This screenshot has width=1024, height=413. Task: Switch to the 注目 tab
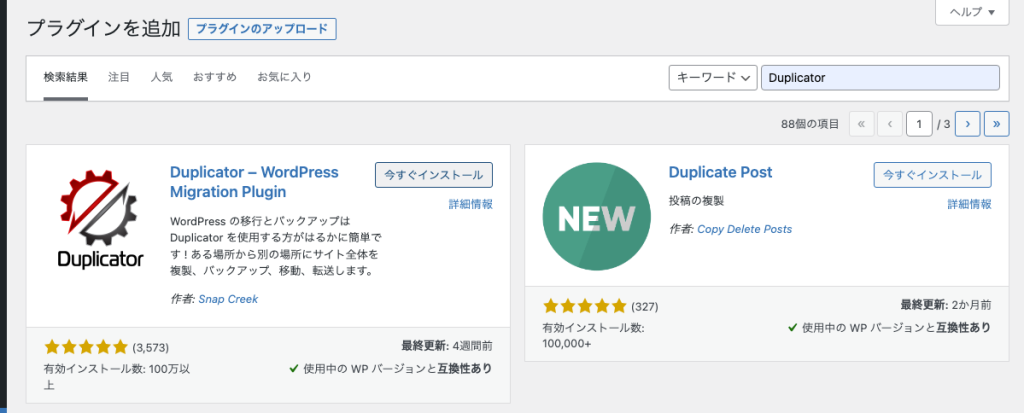coord(119,77)
